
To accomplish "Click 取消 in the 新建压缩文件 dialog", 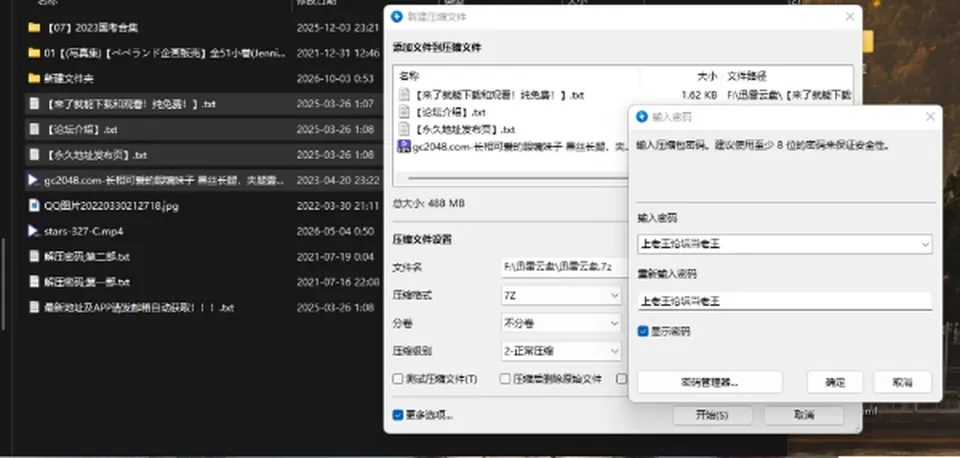I will coord(804,415).
